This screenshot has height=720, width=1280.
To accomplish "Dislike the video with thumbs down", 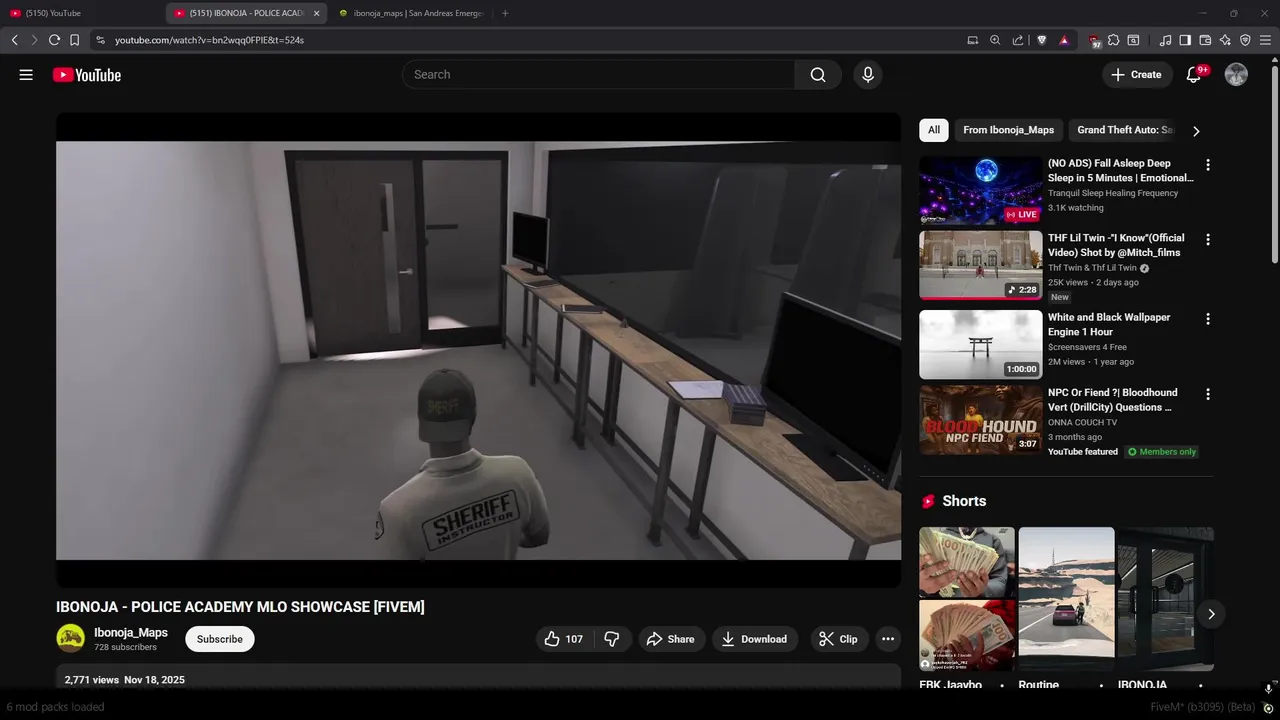I will (x=612, y=639).
